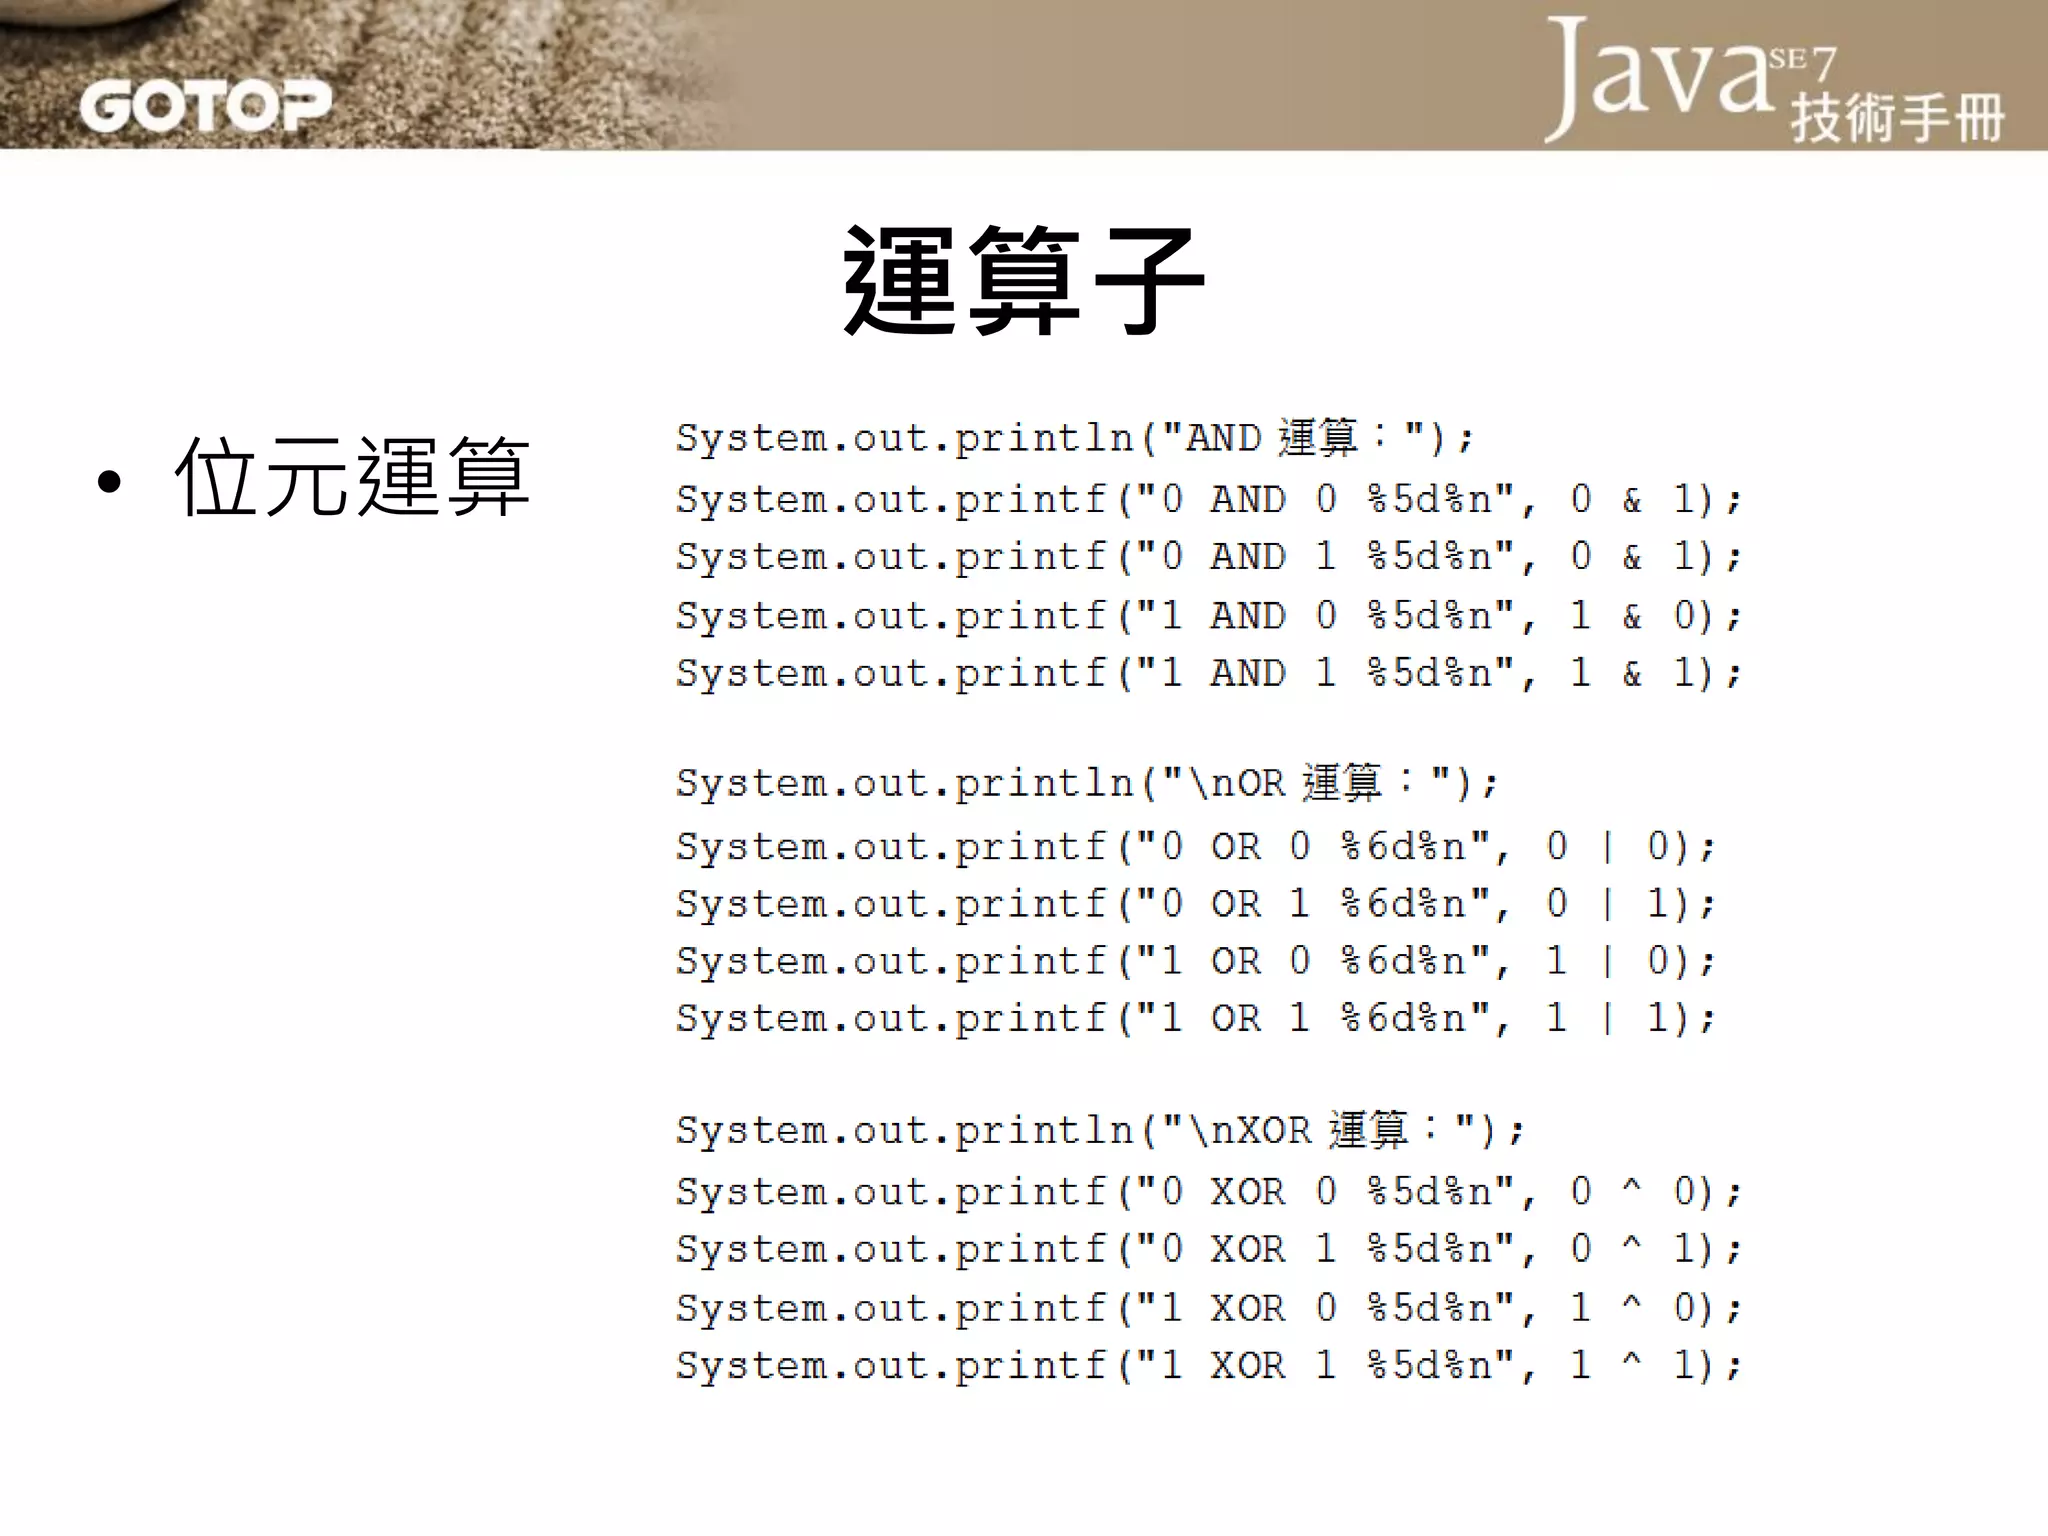Click the slide title 運算子
2048x1536 pixels.
coord(1023,280)
